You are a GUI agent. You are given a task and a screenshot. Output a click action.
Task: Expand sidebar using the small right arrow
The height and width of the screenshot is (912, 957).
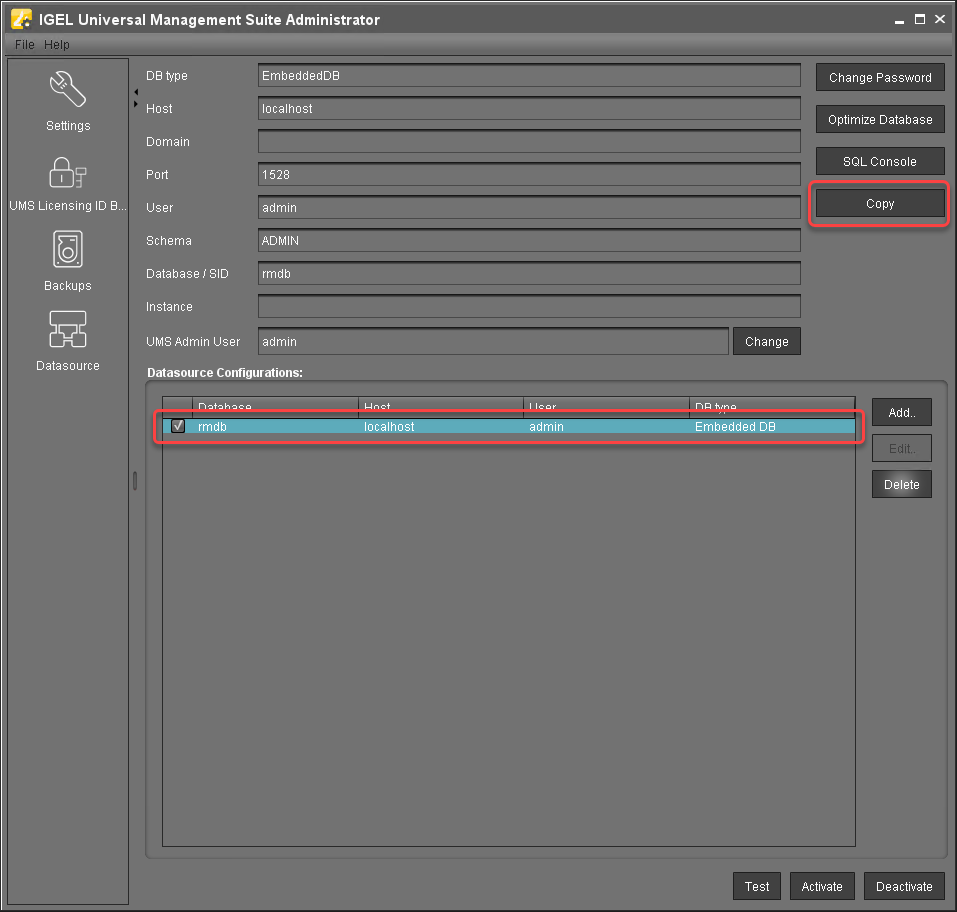(136, 104)
